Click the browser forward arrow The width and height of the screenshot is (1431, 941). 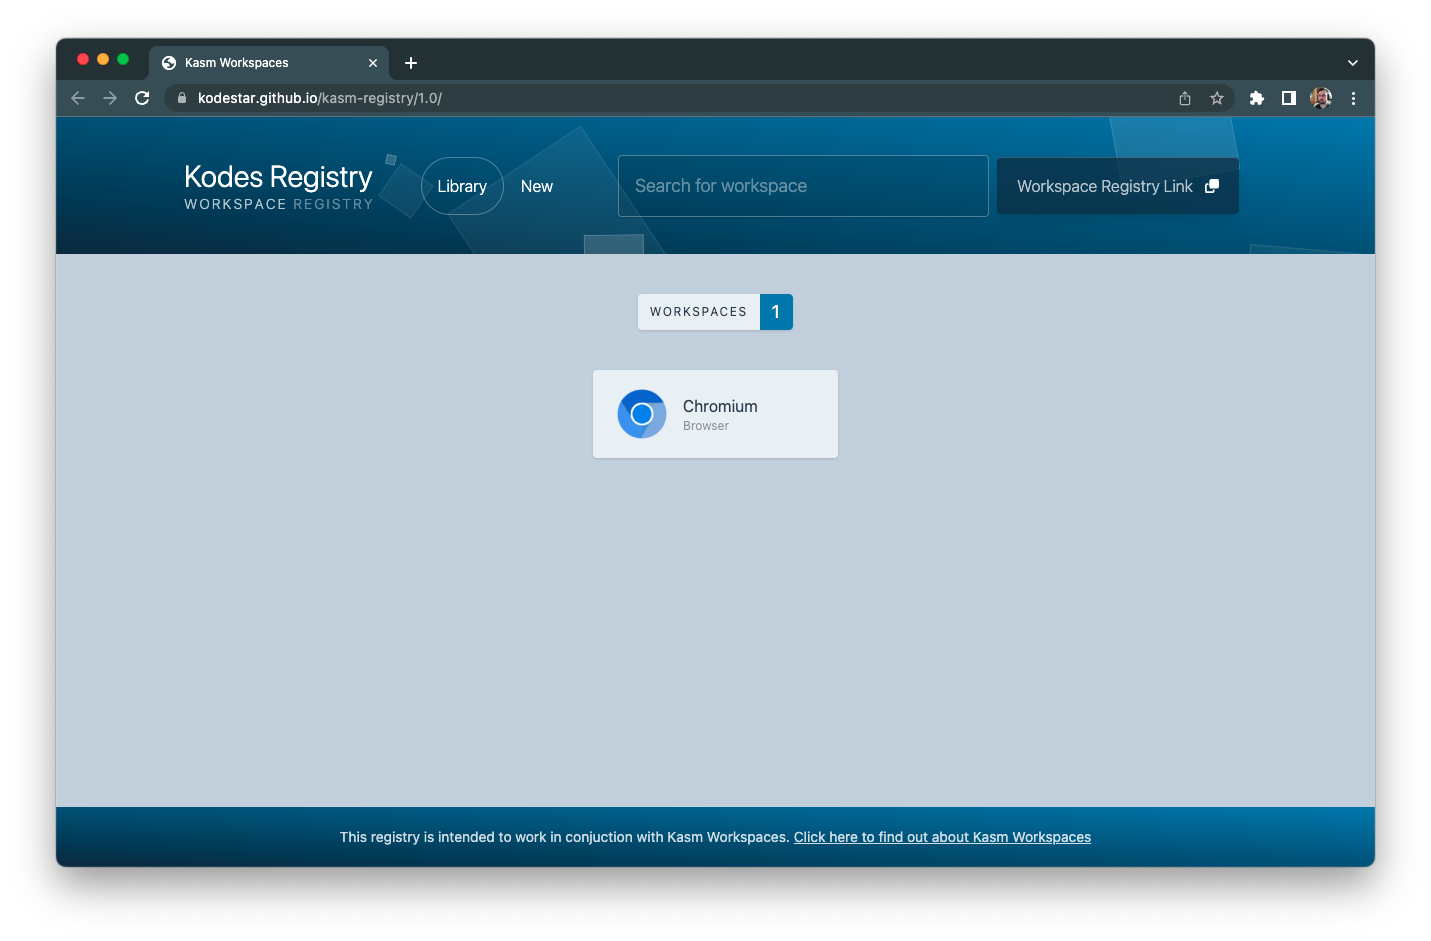pos(110,98)
